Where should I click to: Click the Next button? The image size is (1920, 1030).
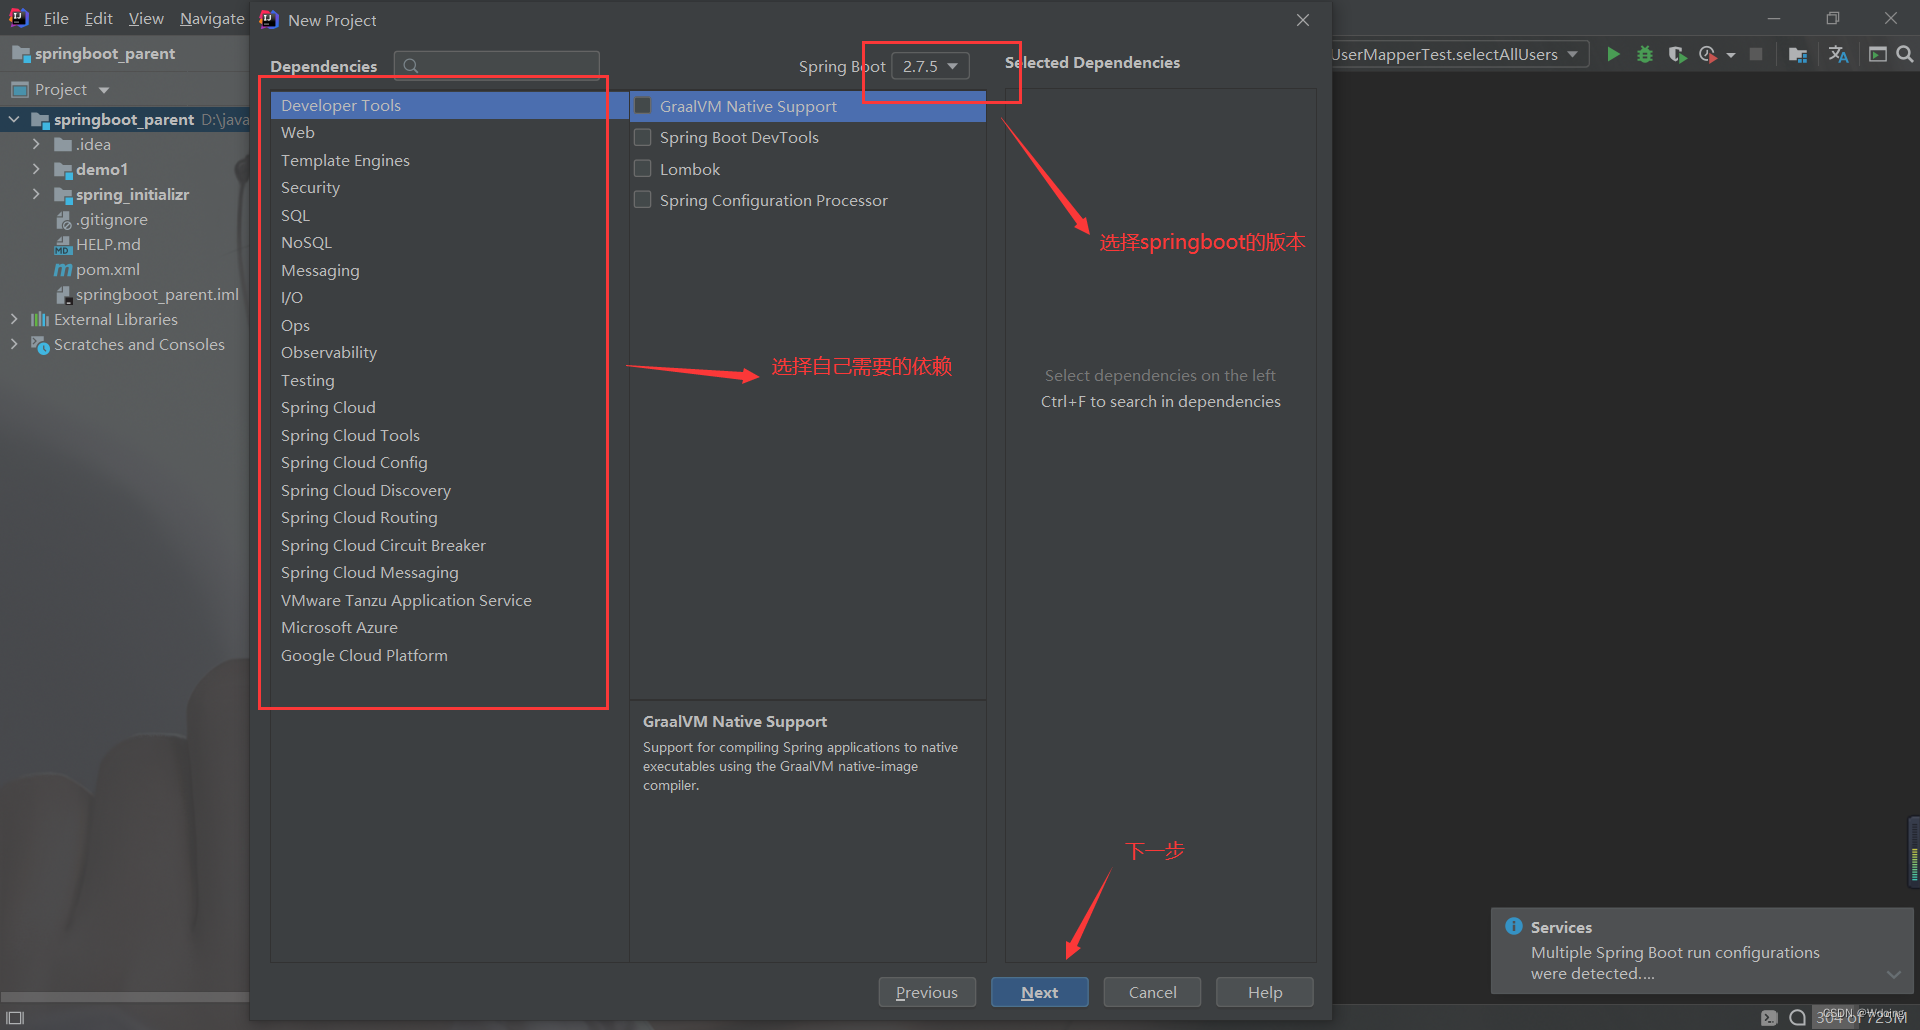tap(1040, 992)
